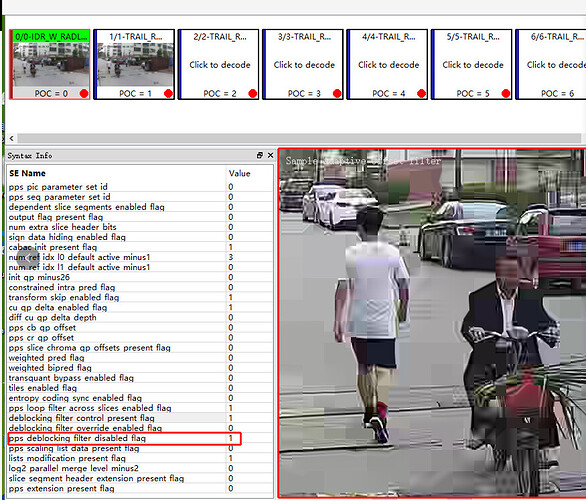Click the red dot on the POC = 5 frame

[x=506, y=93]
